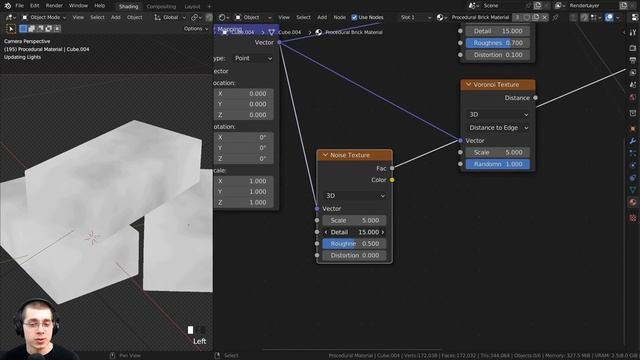Screen dimensions: 640x360
Task: Click the Blender logo icon
Action: tap(7, 6)
